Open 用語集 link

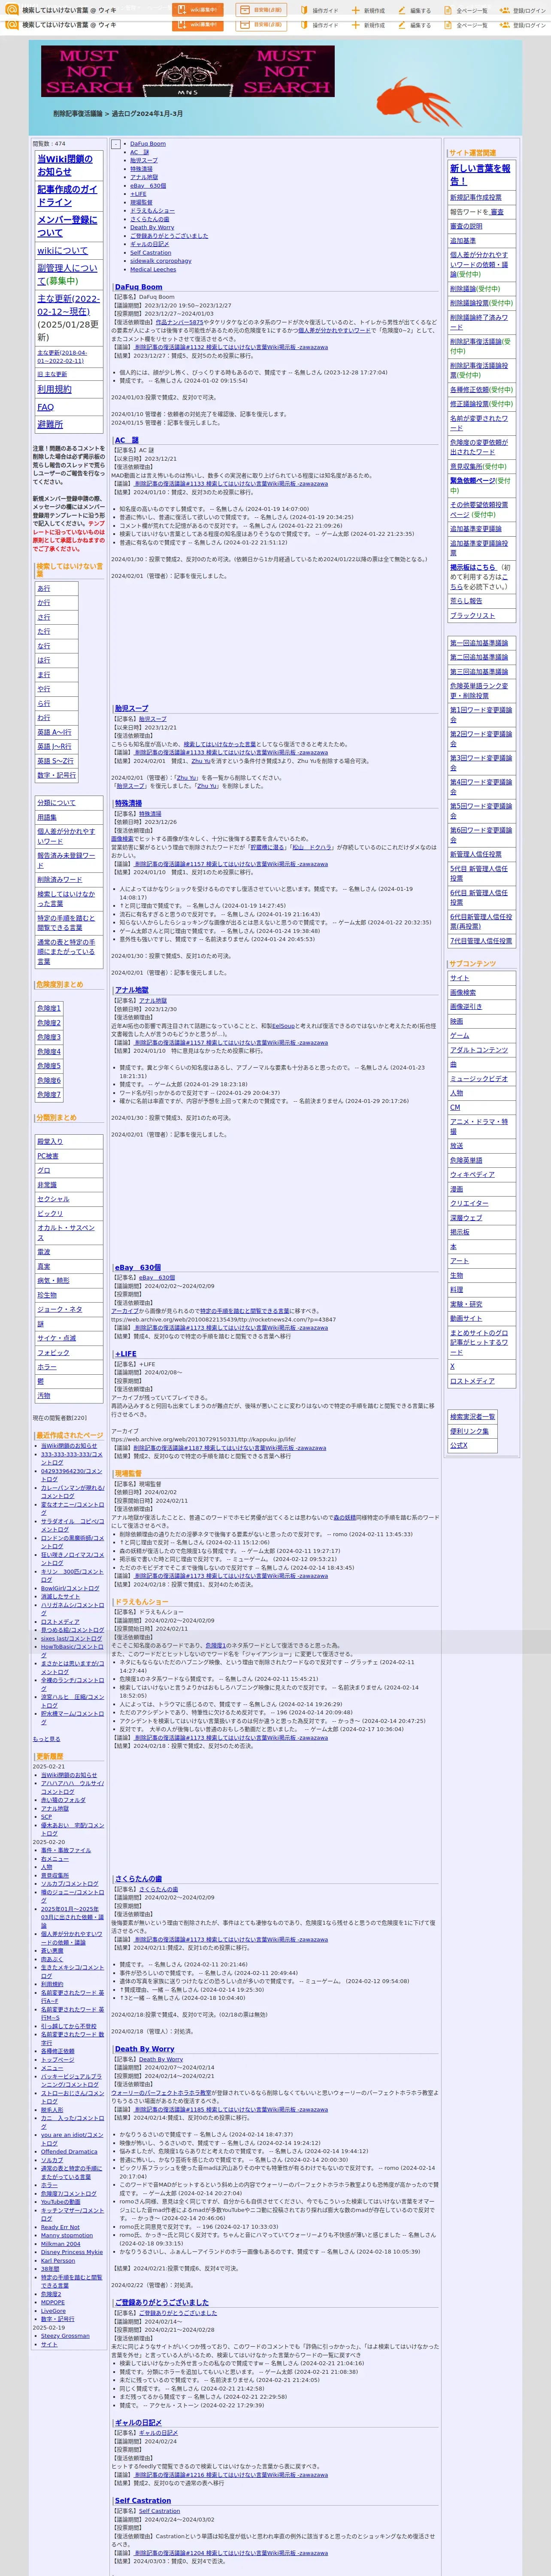pyautogui.click(x=47, y=817)
